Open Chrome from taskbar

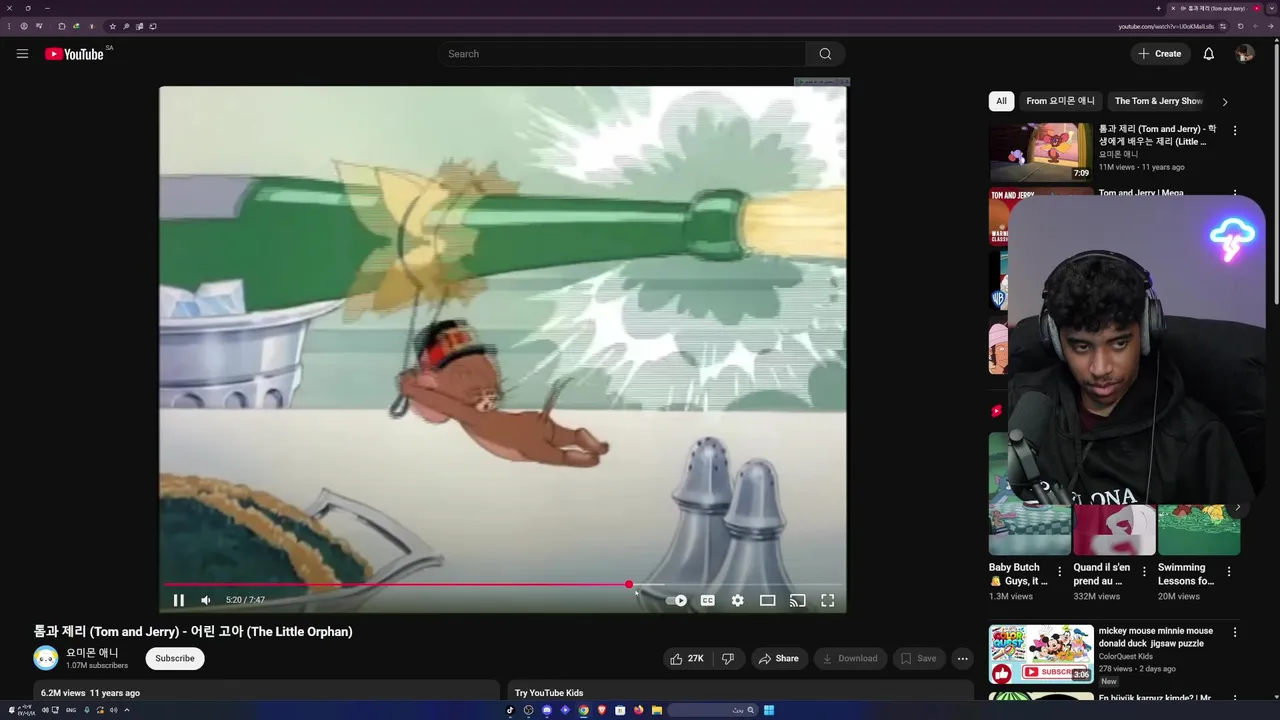point(583,710)
